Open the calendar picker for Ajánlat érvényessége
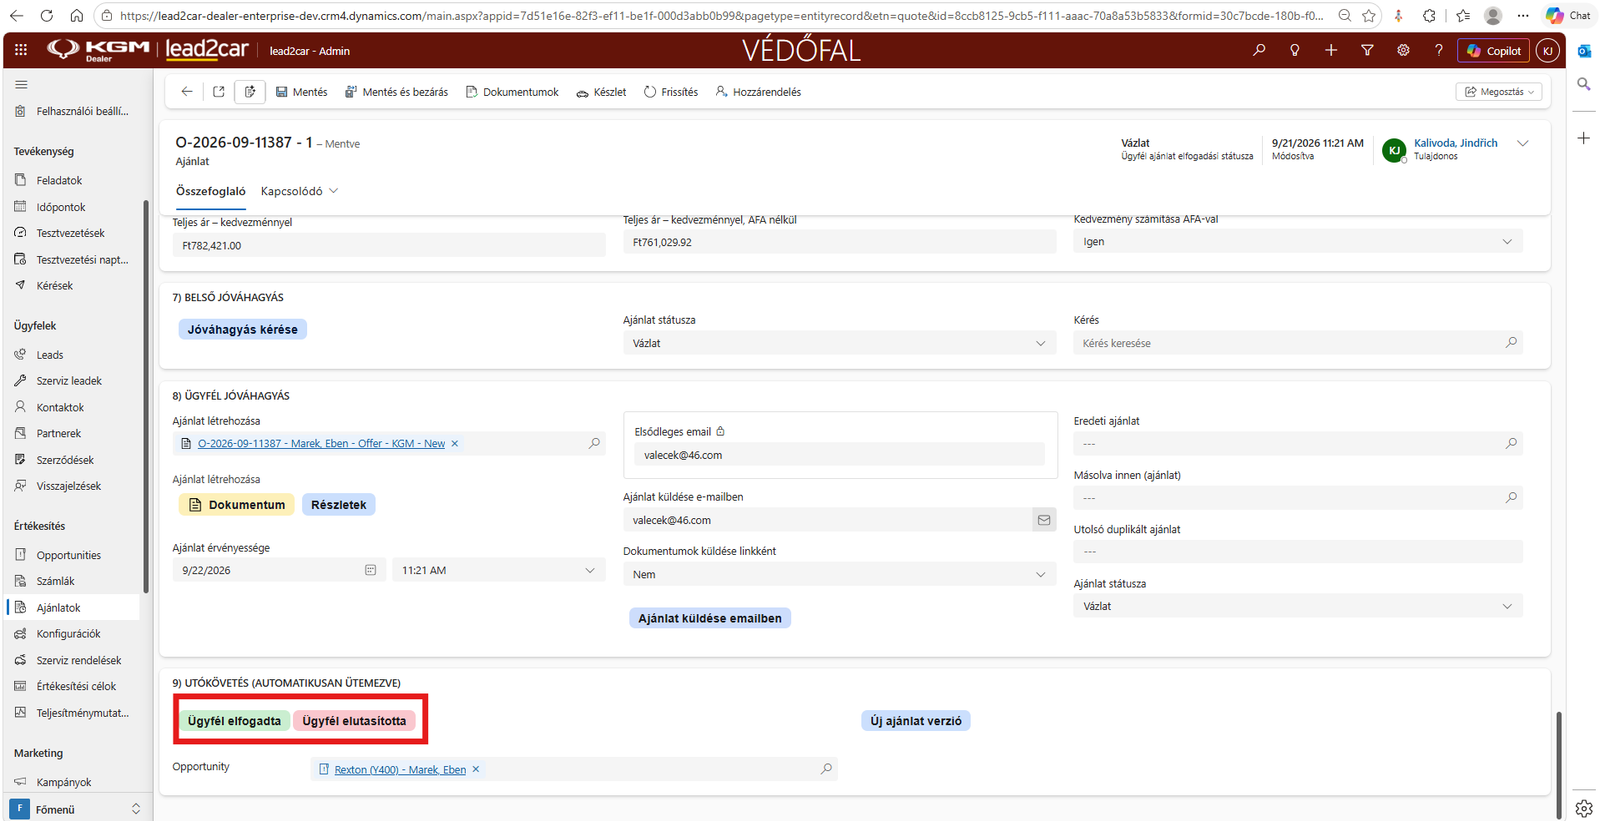 (370, 570)
